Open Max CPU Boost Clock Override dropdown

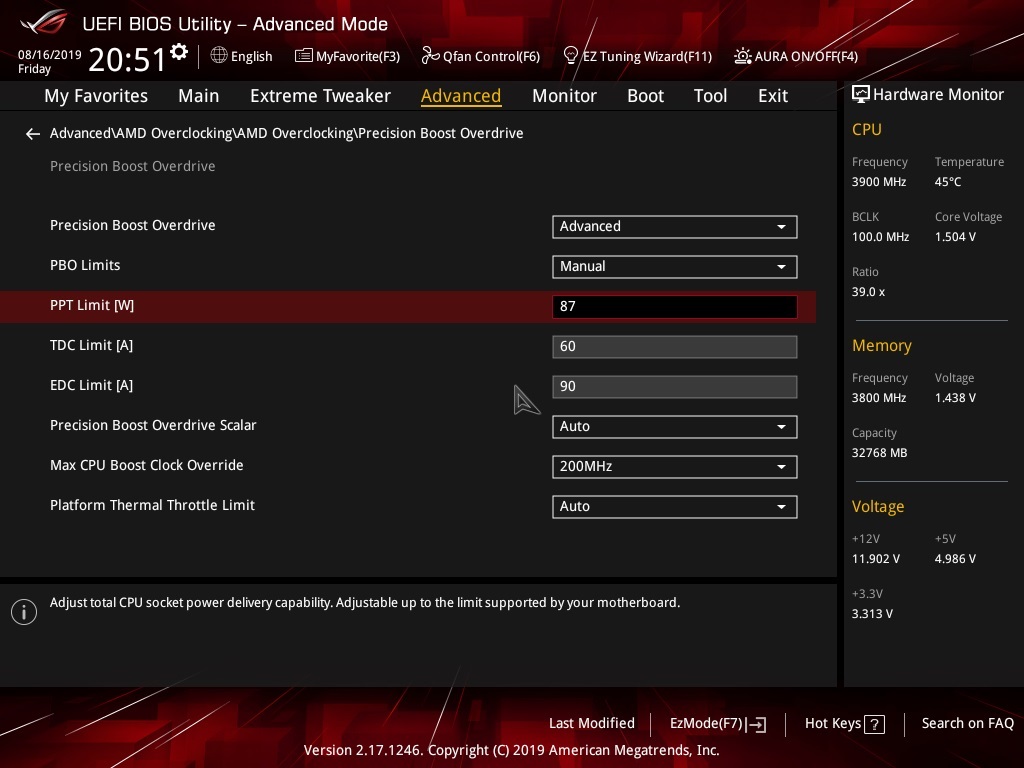pos(675,466)
